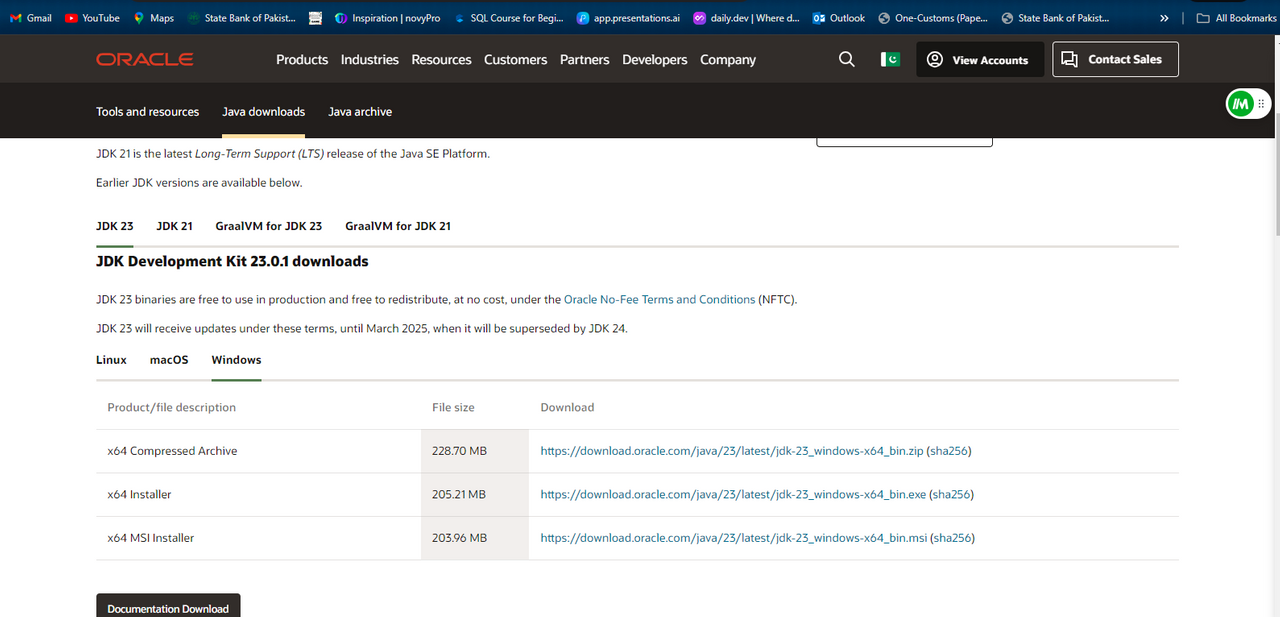Viewport: 1280px width, 617px height.
Task: Expand the Products navigation menu
Action: pos(302,60)
